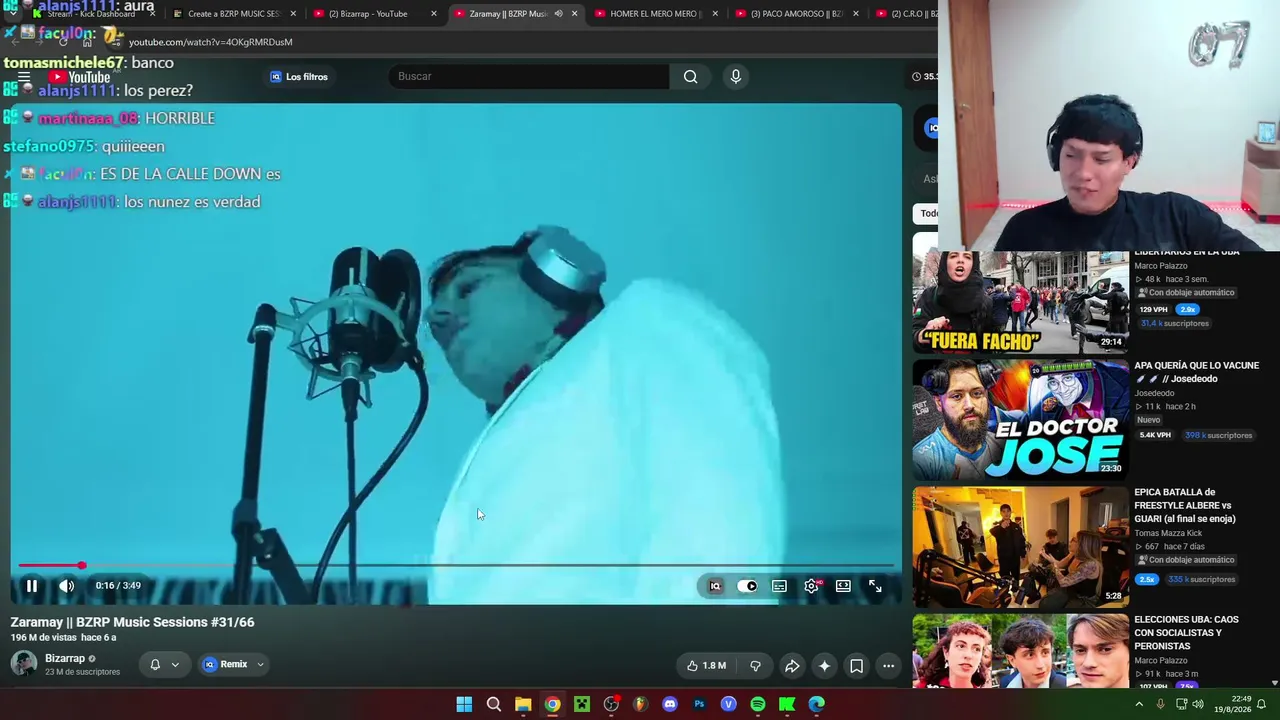Open File Explorer from the taskbar
Screen dimensions: 1280x720
point(523,704)
